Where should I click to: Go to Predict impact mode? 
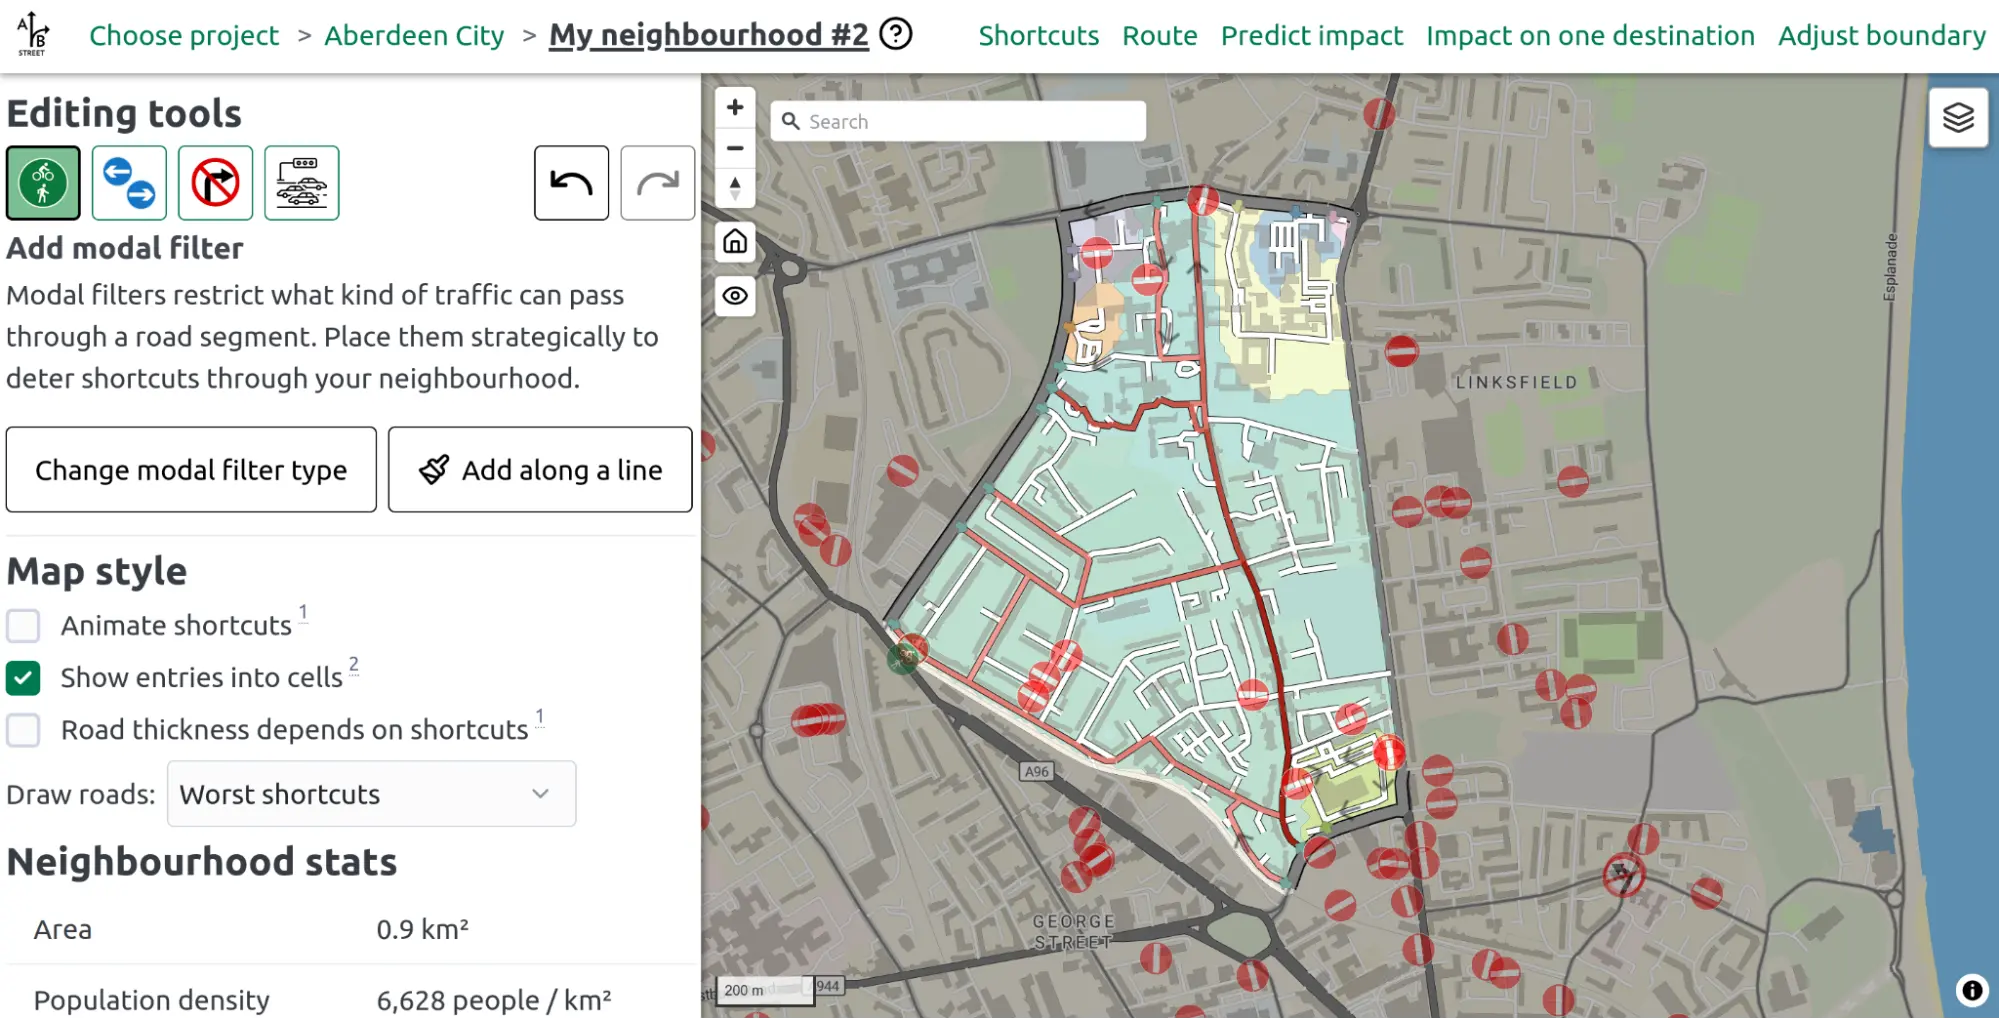(x=1311, y=36)
